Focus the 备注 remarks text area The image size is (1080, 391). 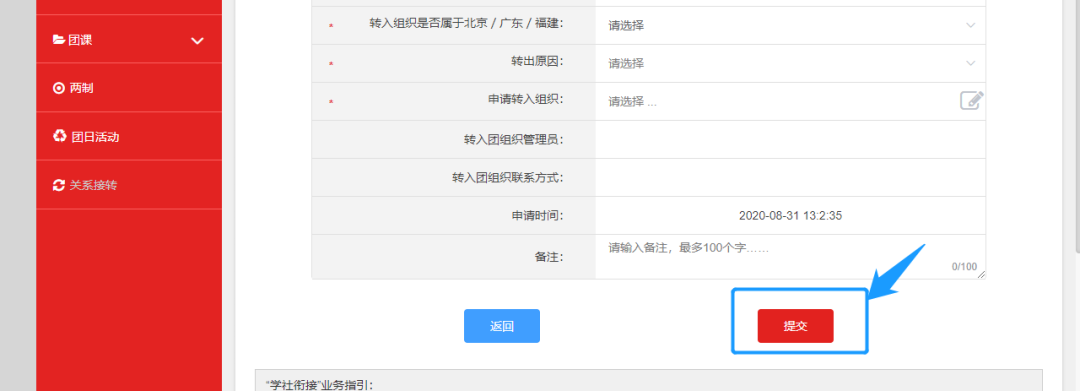pyautogui.click(x=790, y=257)
